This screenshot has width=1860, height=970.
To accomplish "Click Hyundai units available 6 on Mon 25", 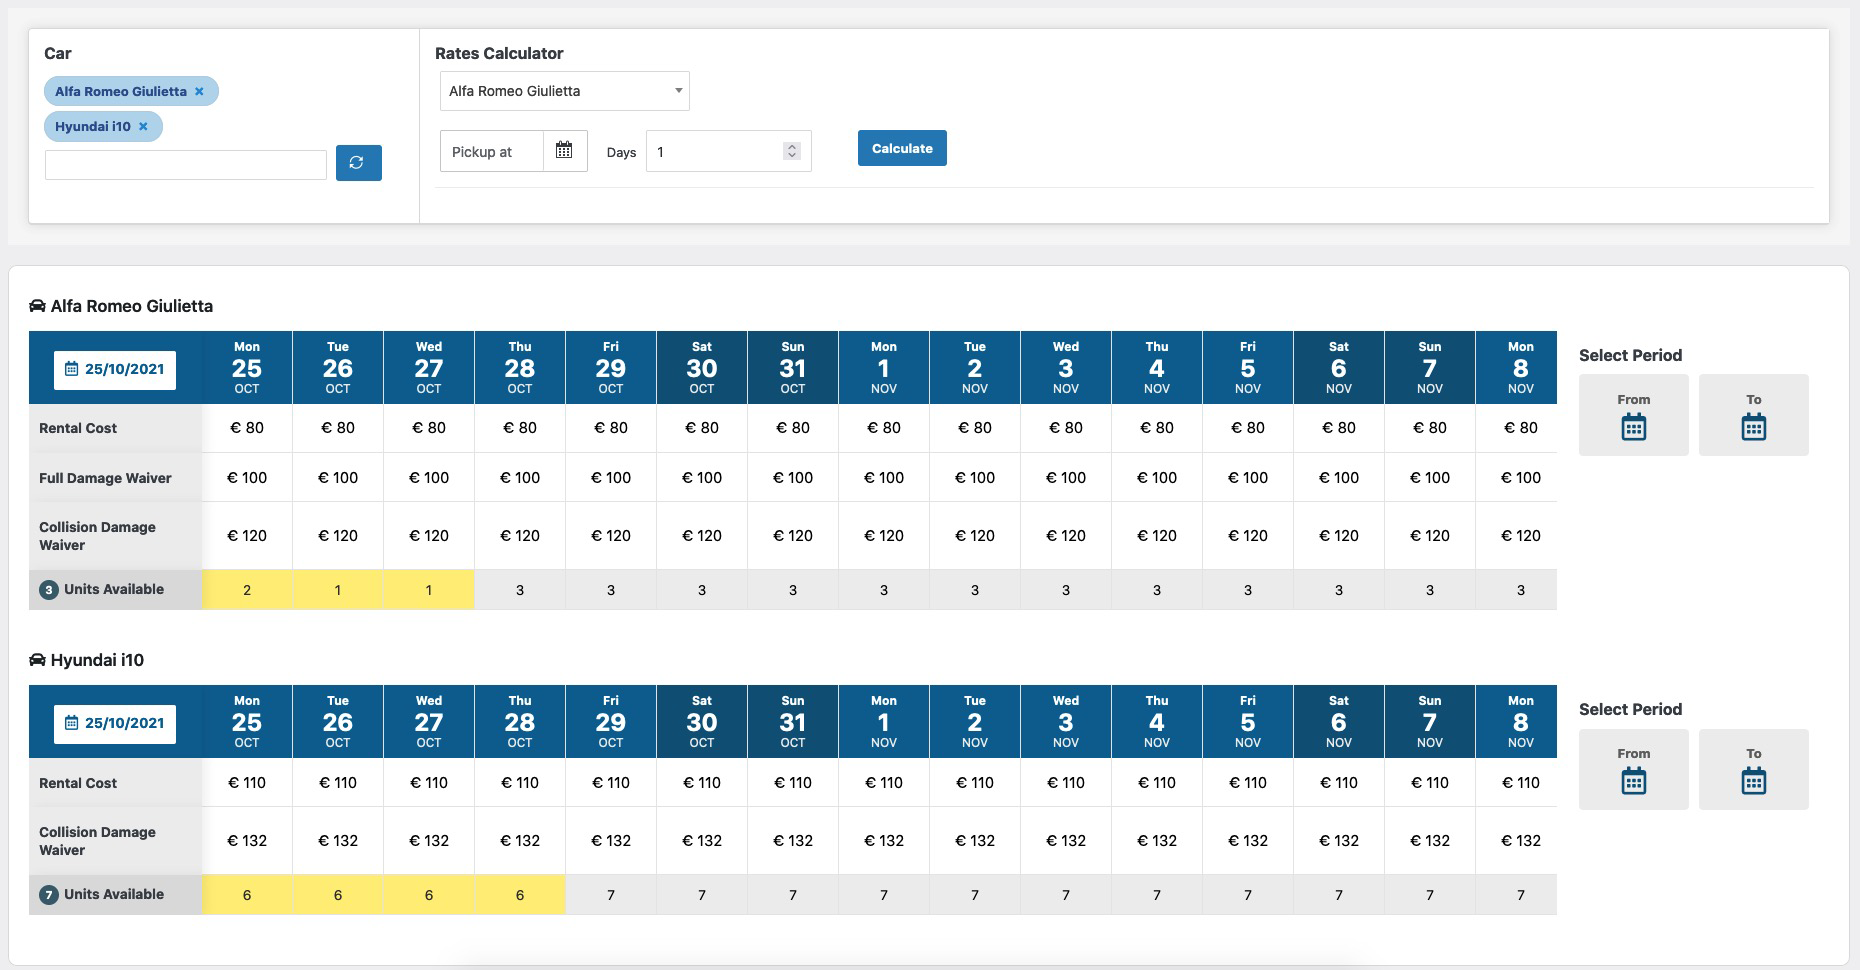I will [x=247, y=895].
